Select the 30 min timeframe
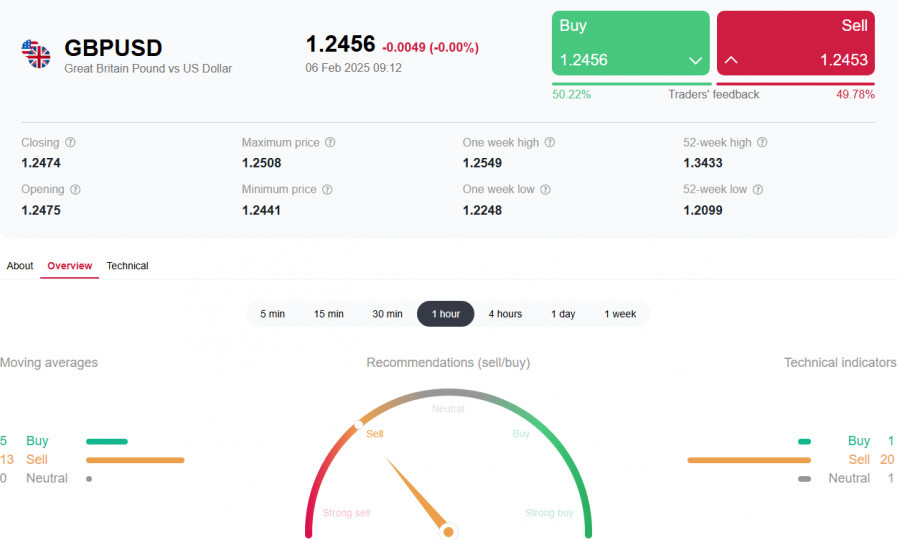The image size is (900, 540). click(387, 314)
